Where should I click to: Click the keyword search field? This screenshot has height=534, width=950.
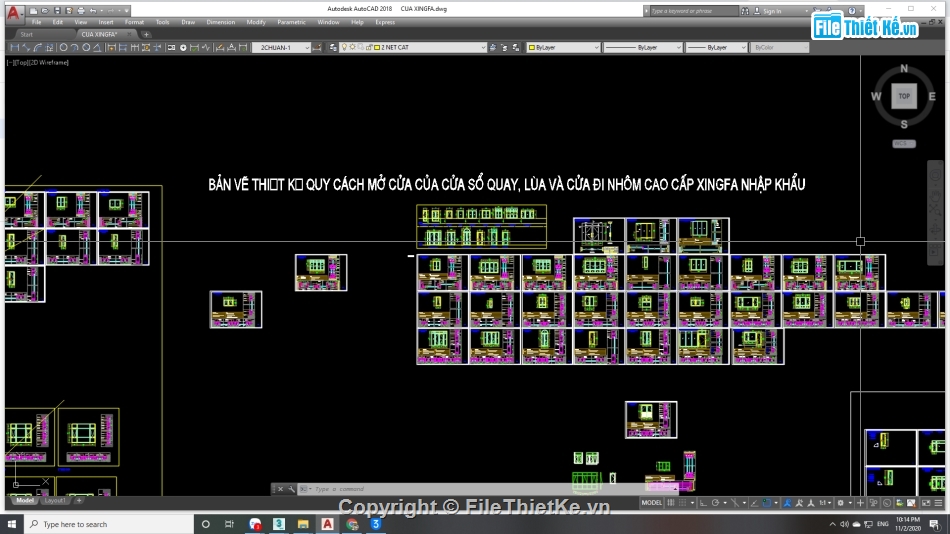tap(694, 11)
